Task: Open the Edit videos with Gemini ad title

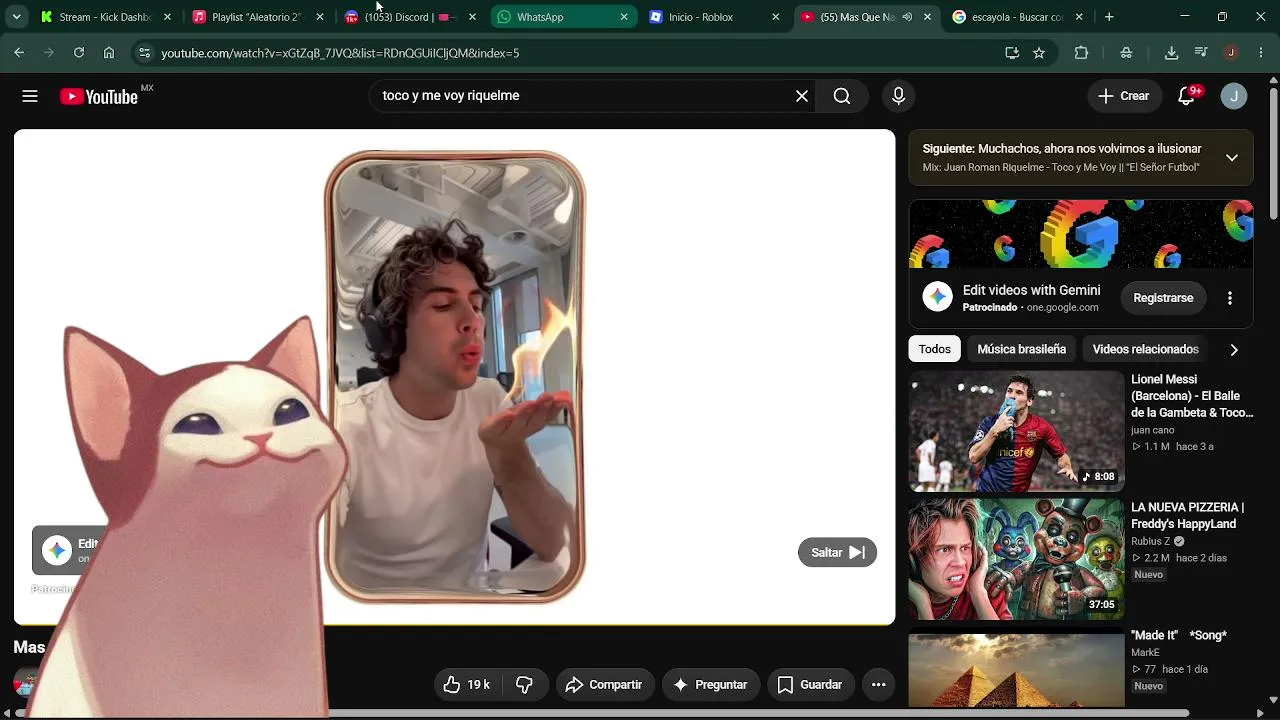Action: [x=1031, y=290]
